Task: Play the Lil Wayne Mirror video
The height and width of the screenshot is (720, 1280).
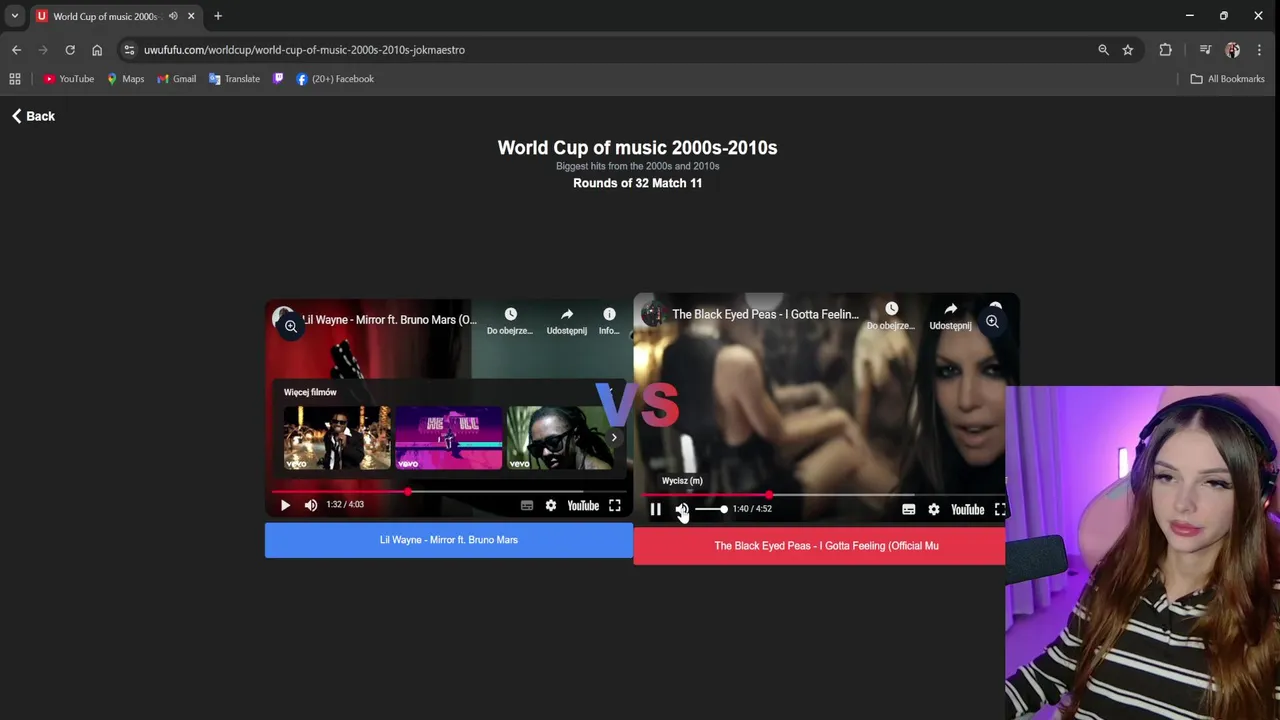Action: tap(285, 505)
